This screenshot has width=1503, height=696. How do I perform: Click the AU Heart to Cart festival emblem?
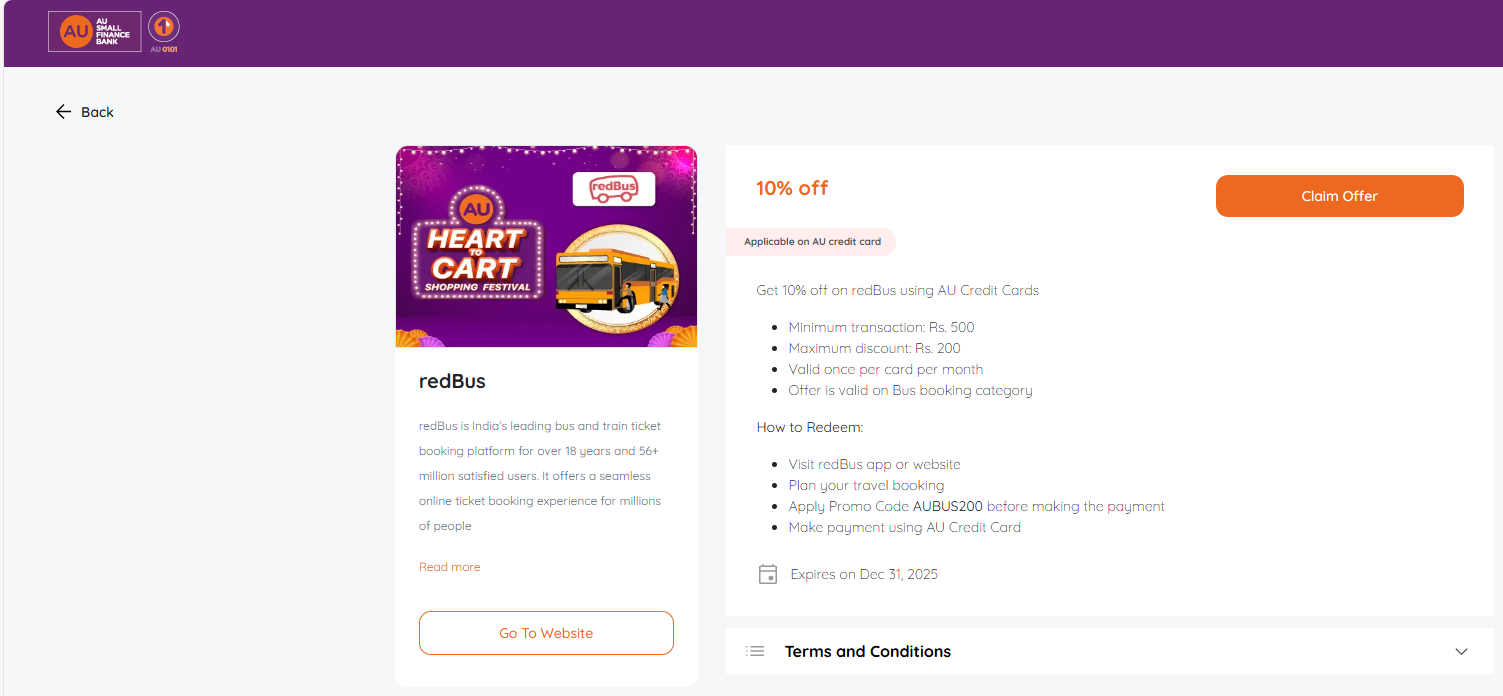(475, 248)
